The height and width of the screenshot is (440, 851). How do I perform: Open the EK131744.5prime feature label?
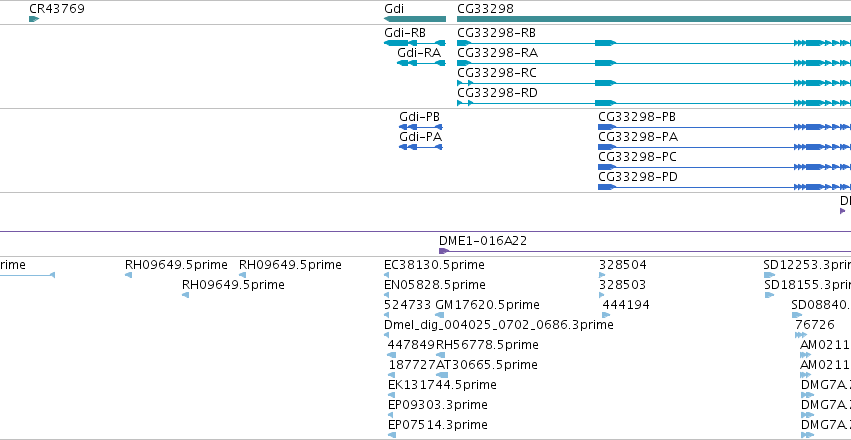click(x=442, y=385)
